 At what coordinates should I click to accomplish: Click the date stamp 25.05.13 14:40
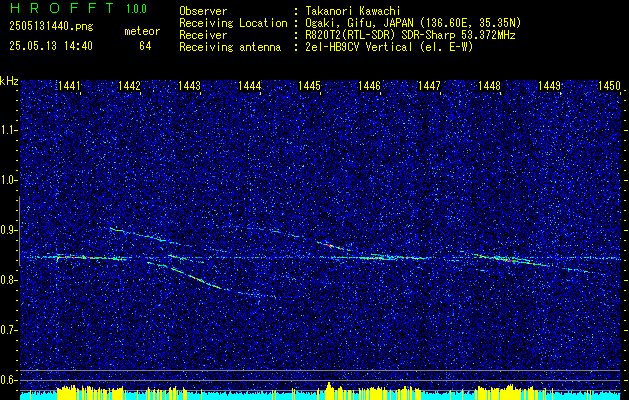(51, 46)
